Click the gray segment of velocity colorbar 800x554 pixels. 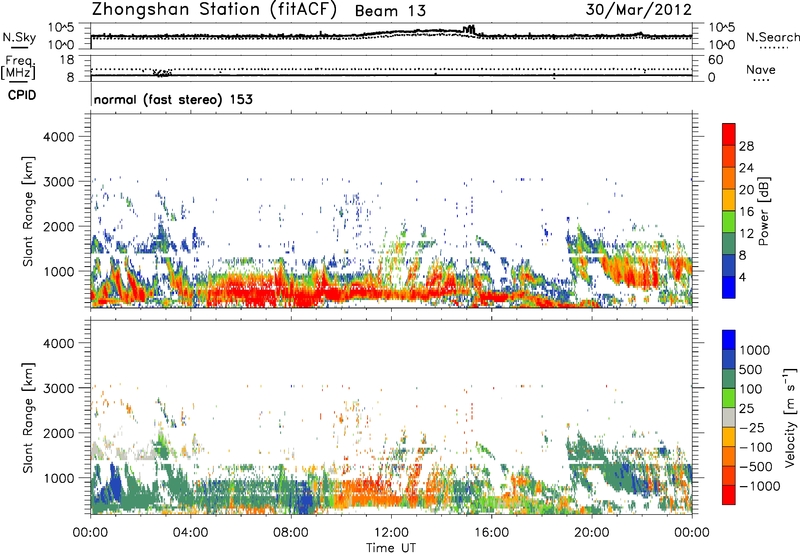pyautogui.click(x=729, y=417)
